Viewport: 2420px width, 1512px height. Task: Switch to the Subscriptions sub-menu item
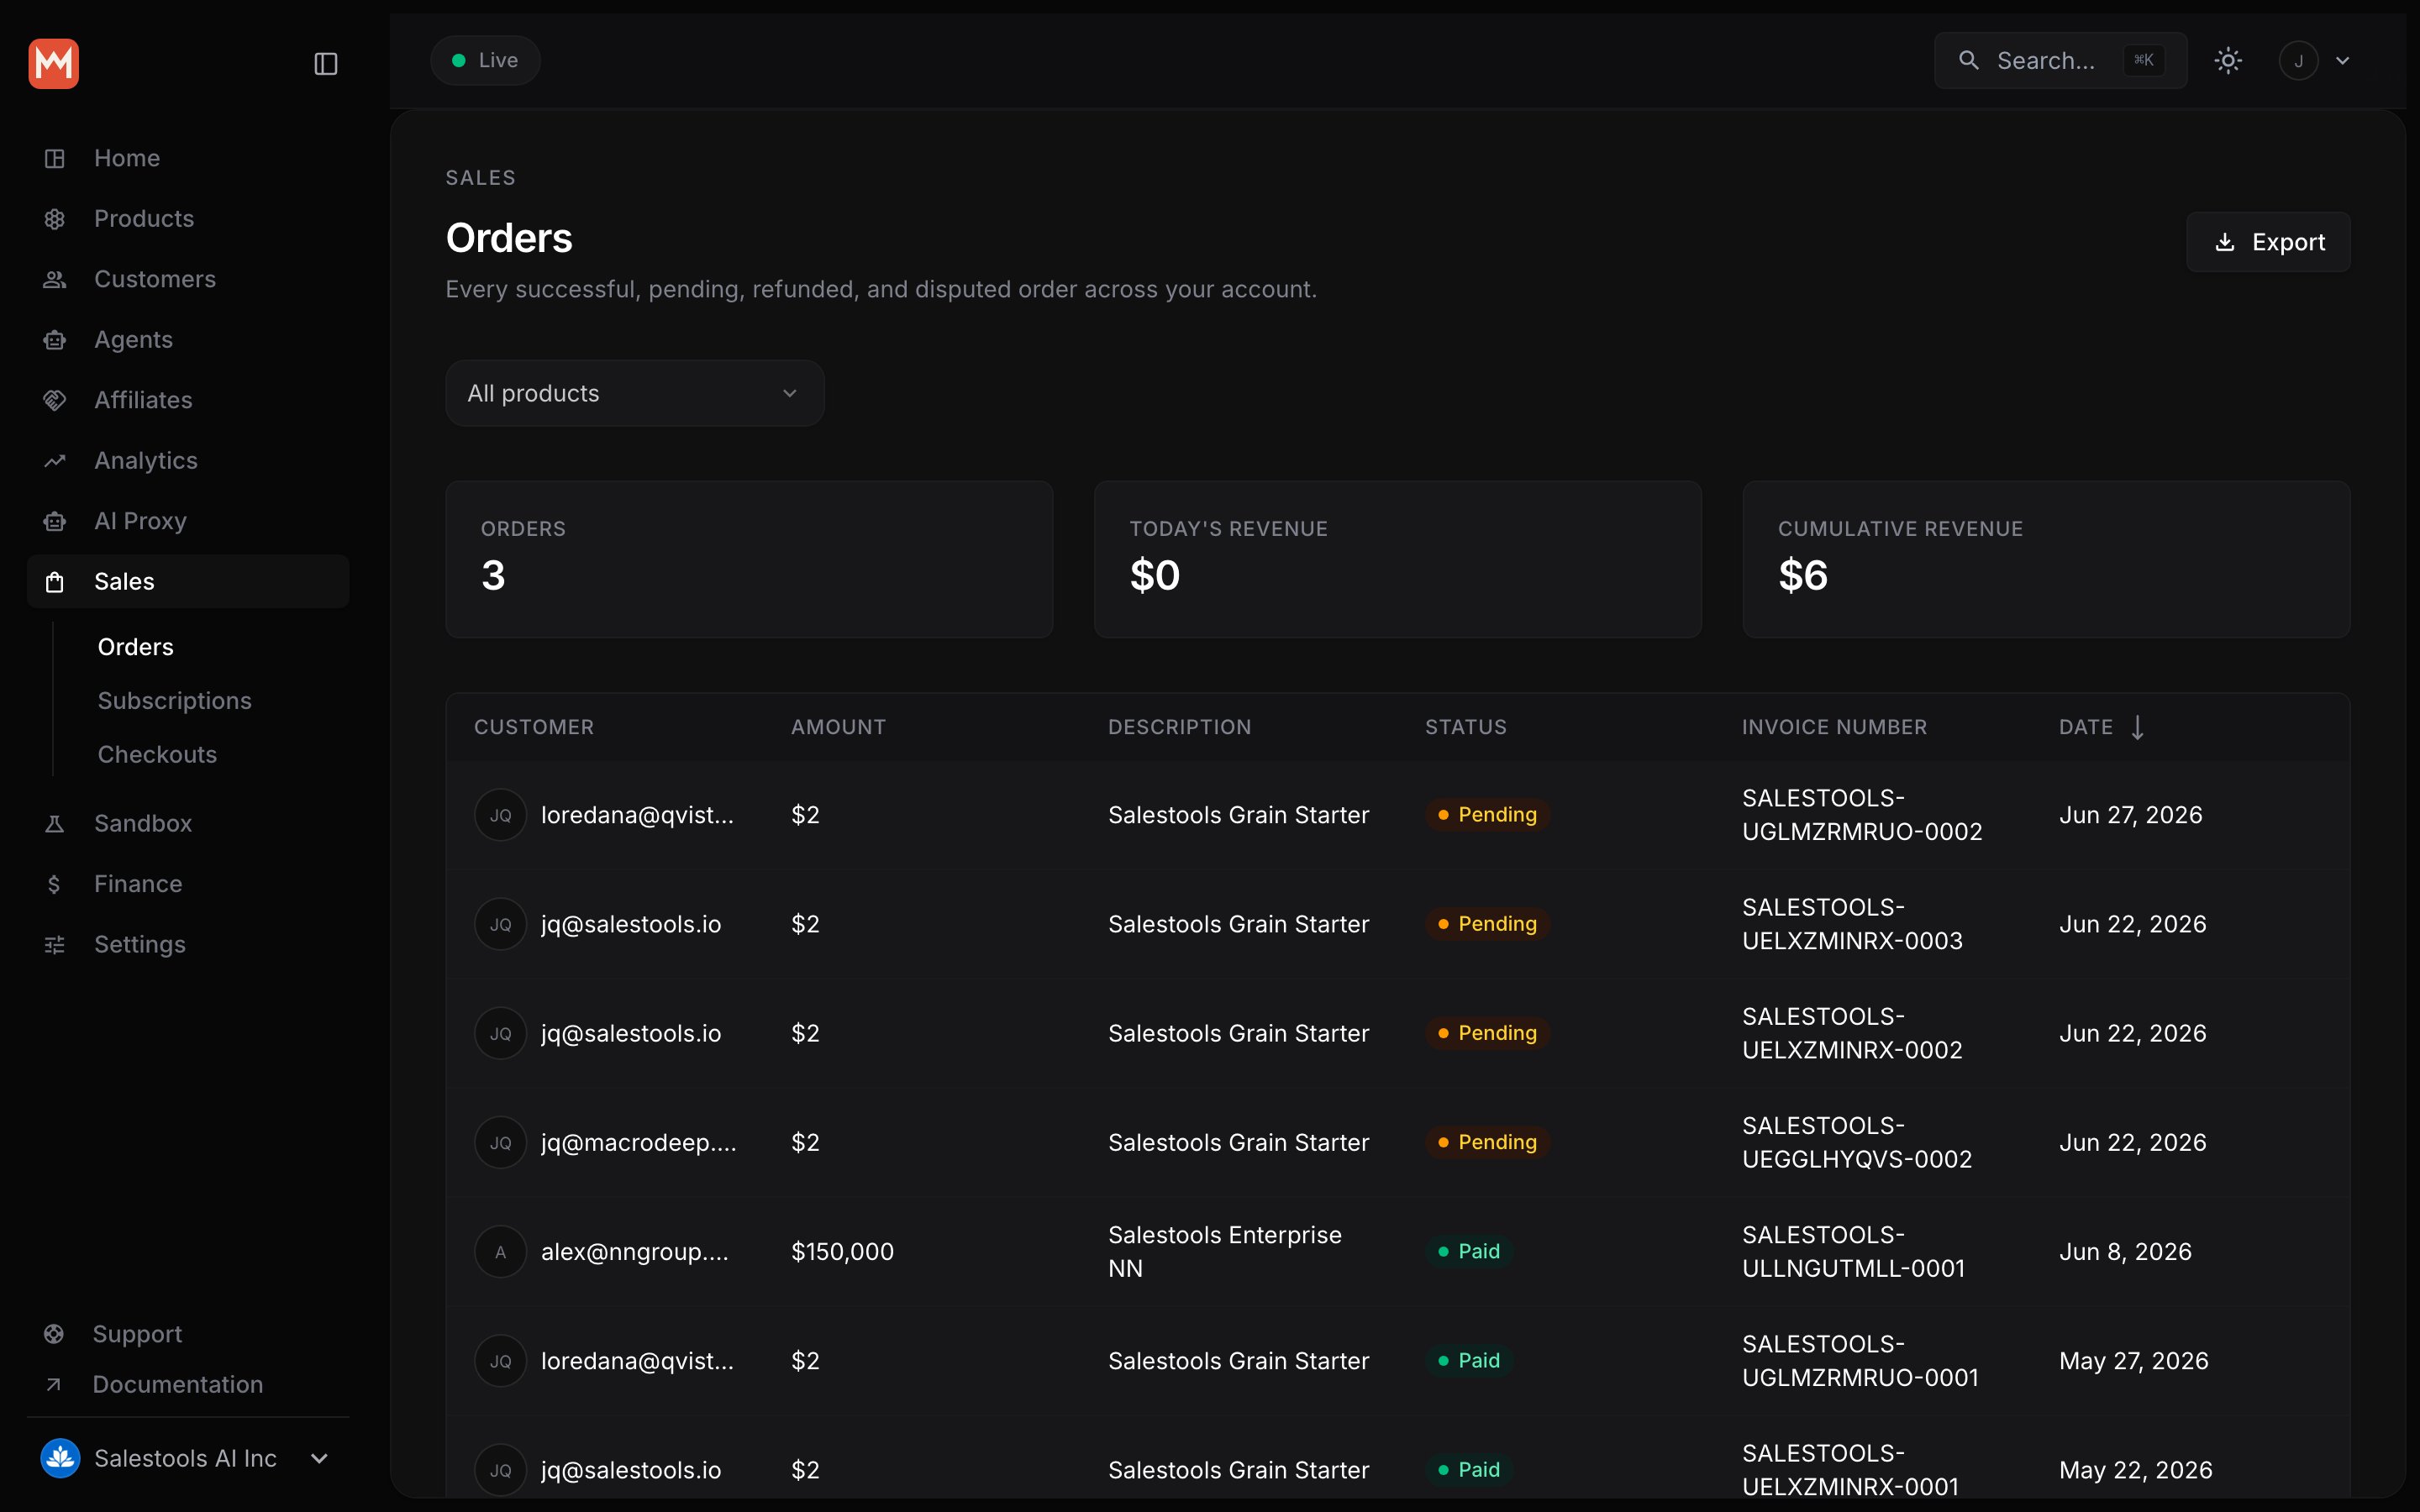click(x=175, y=701)
